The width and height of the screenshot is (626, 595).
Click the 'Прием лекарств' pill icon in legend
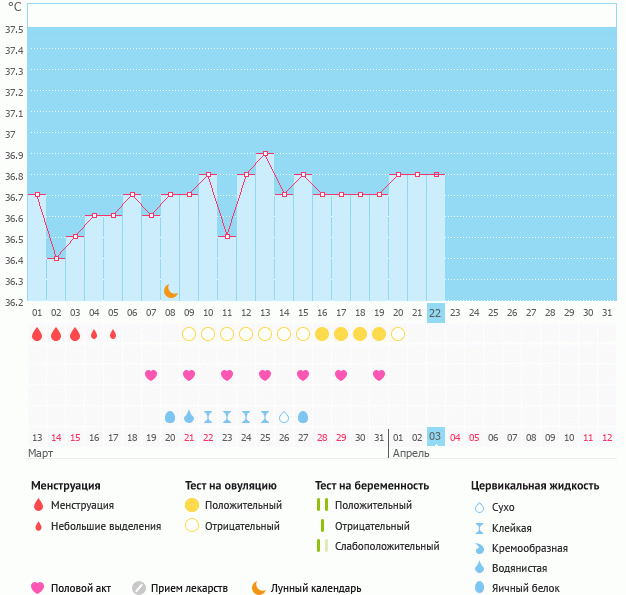pyautogui.click(x=139, y=588)
